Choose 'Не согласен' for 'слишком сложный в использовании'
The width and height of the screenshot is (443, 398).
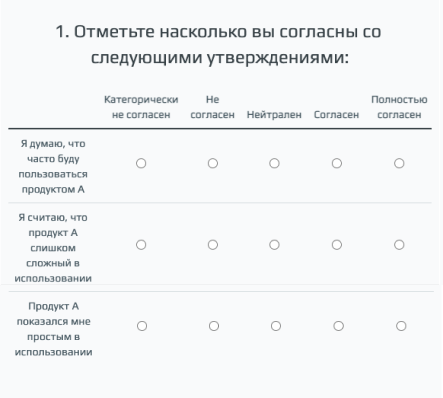point(213,245)
